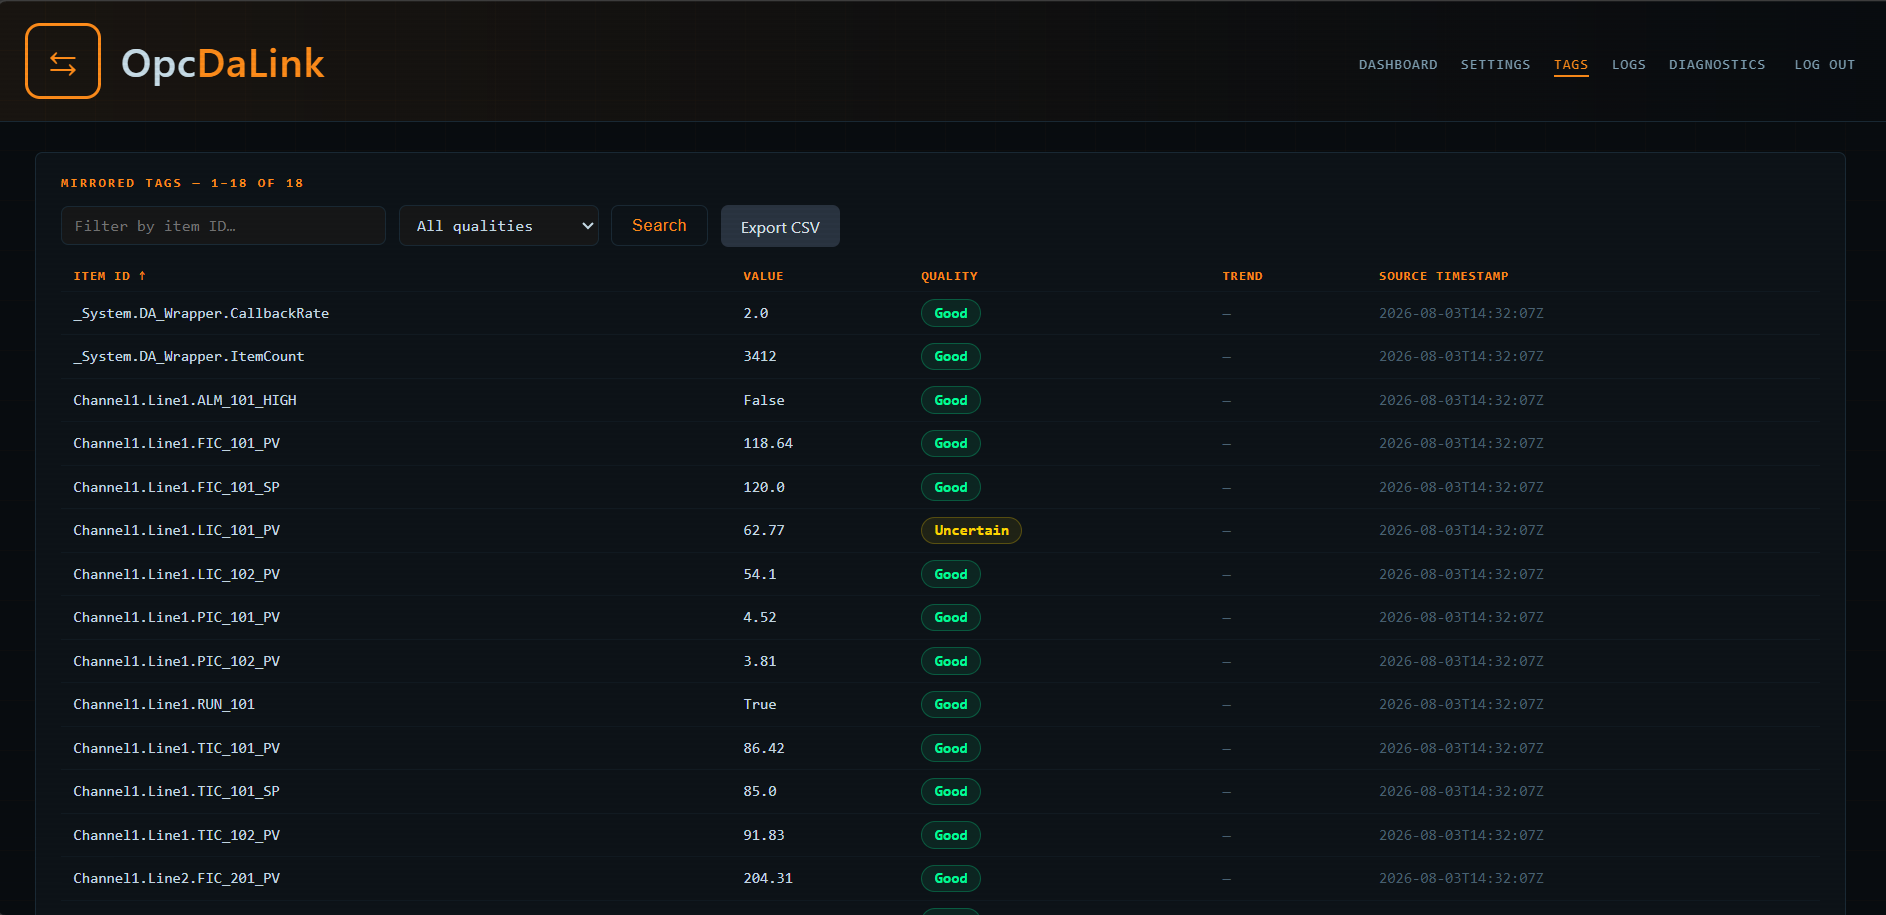Select Channel1.Line1.TIC_101_SP tag
1886x915 pixels.
pos(176,791)
